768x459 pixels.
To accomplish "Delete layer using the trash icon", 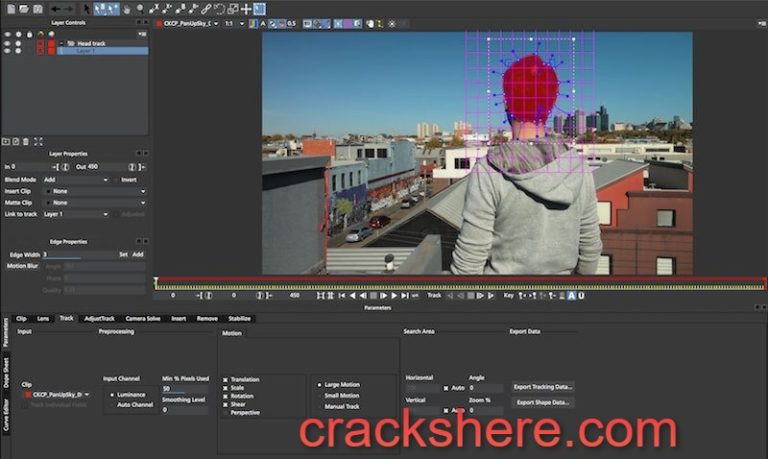I will point(27,141).
